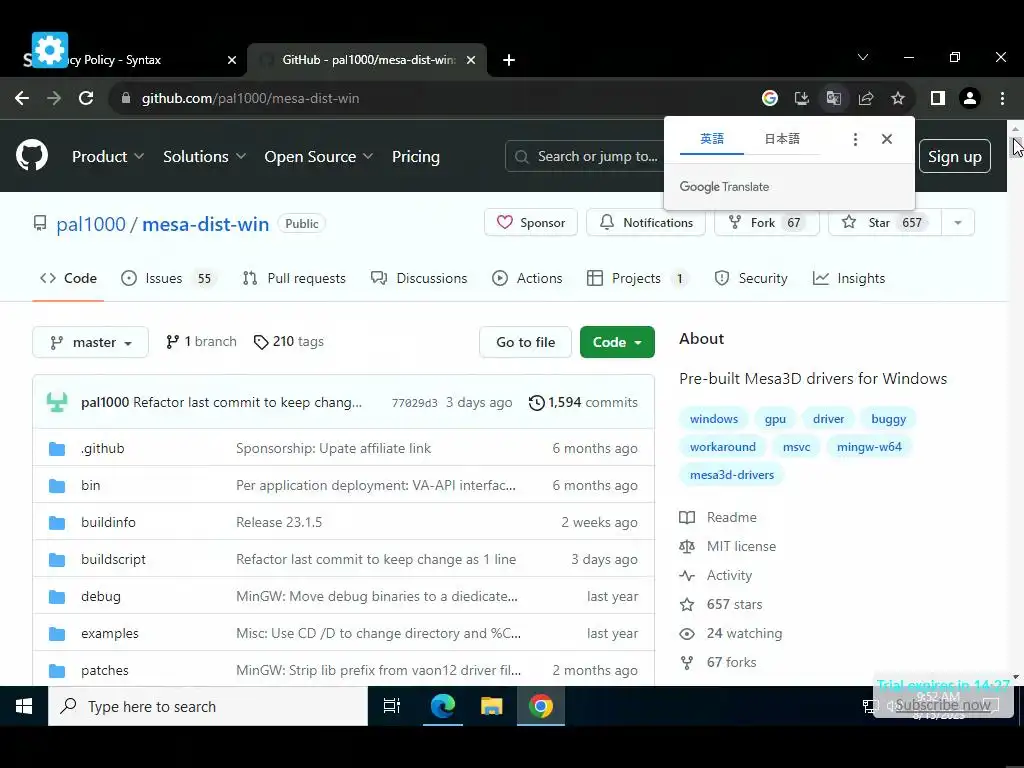Open File Explorer from taskbar
1024x768 pixels.
click(x=491, y=706)
